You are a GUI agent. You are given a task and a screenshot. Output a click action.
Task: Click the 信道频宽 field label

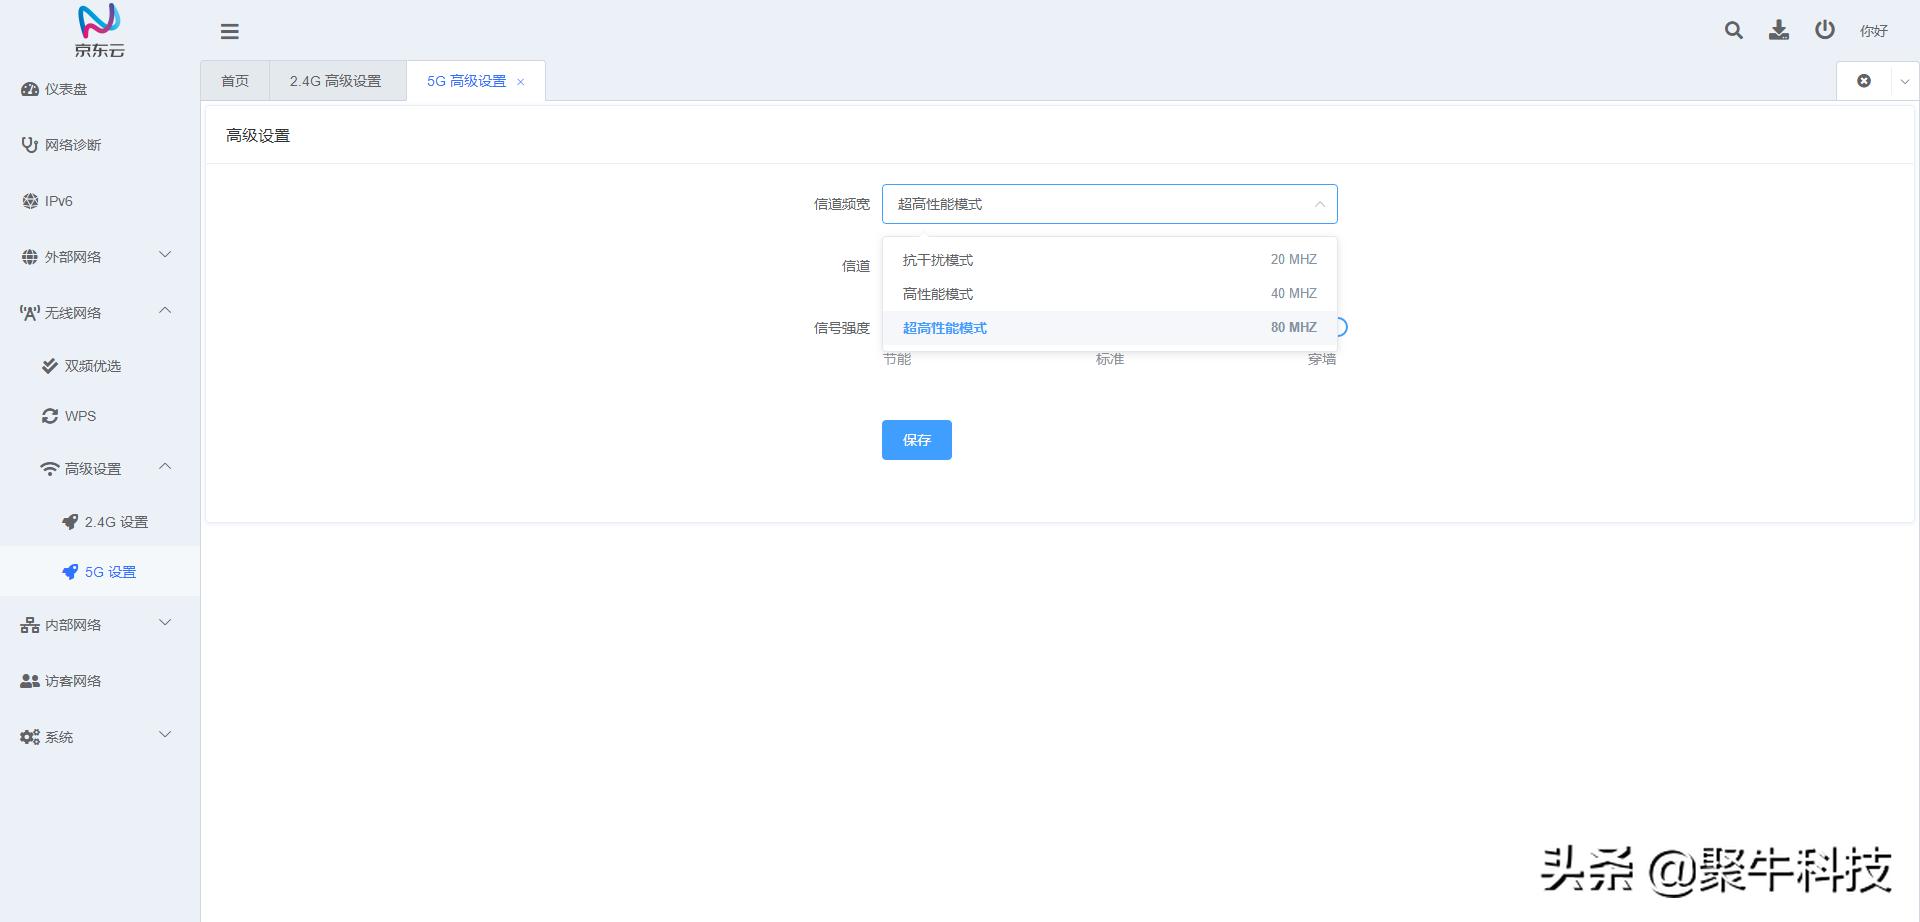click(x=842, y=204)
